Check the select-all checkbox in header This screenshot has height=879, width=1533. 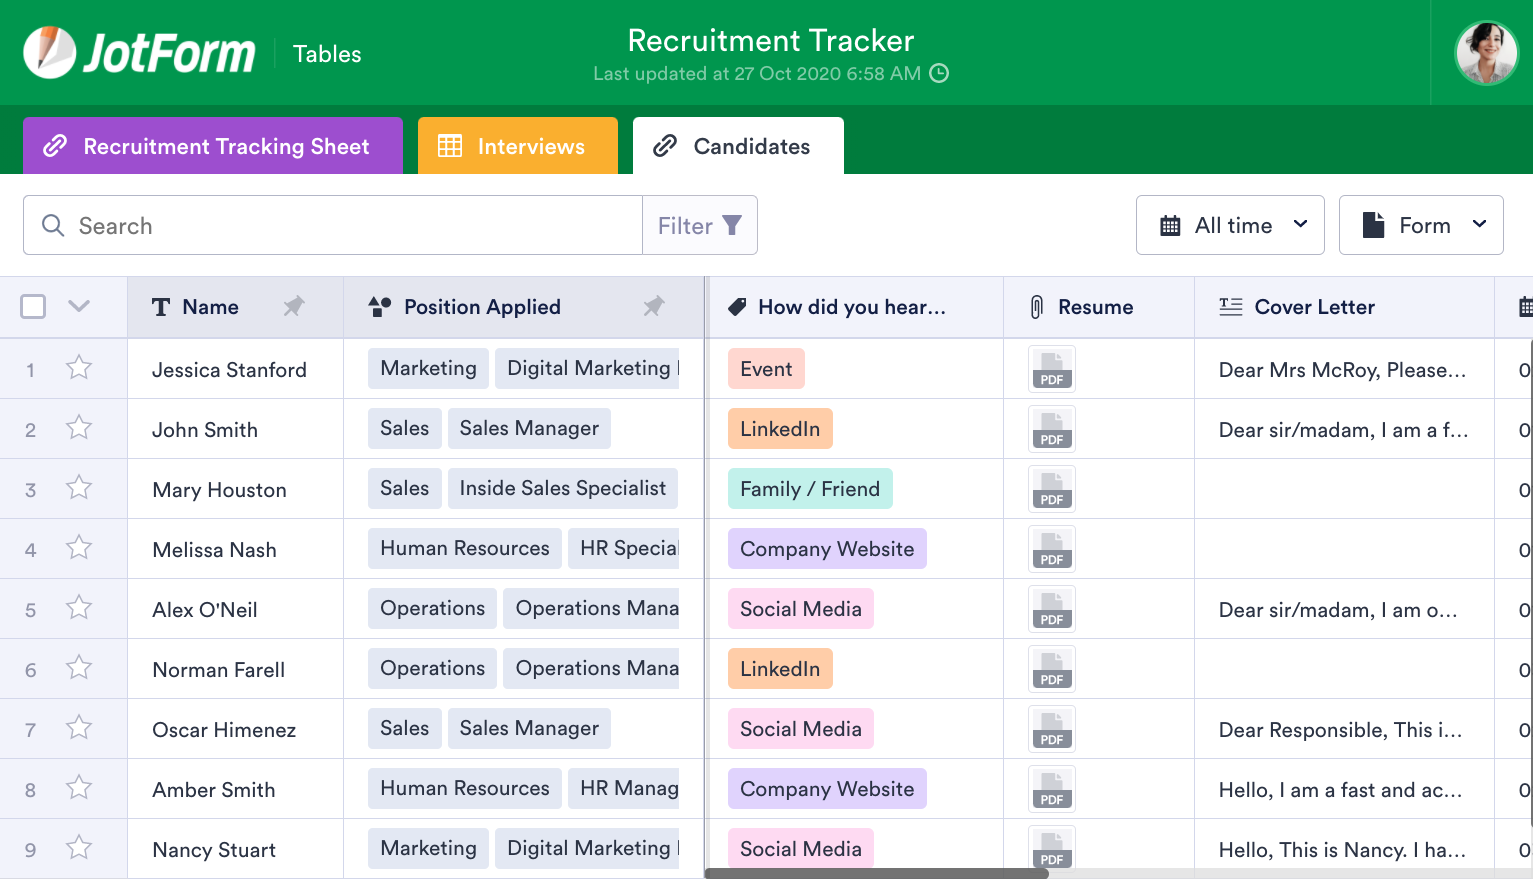(33, 307)
